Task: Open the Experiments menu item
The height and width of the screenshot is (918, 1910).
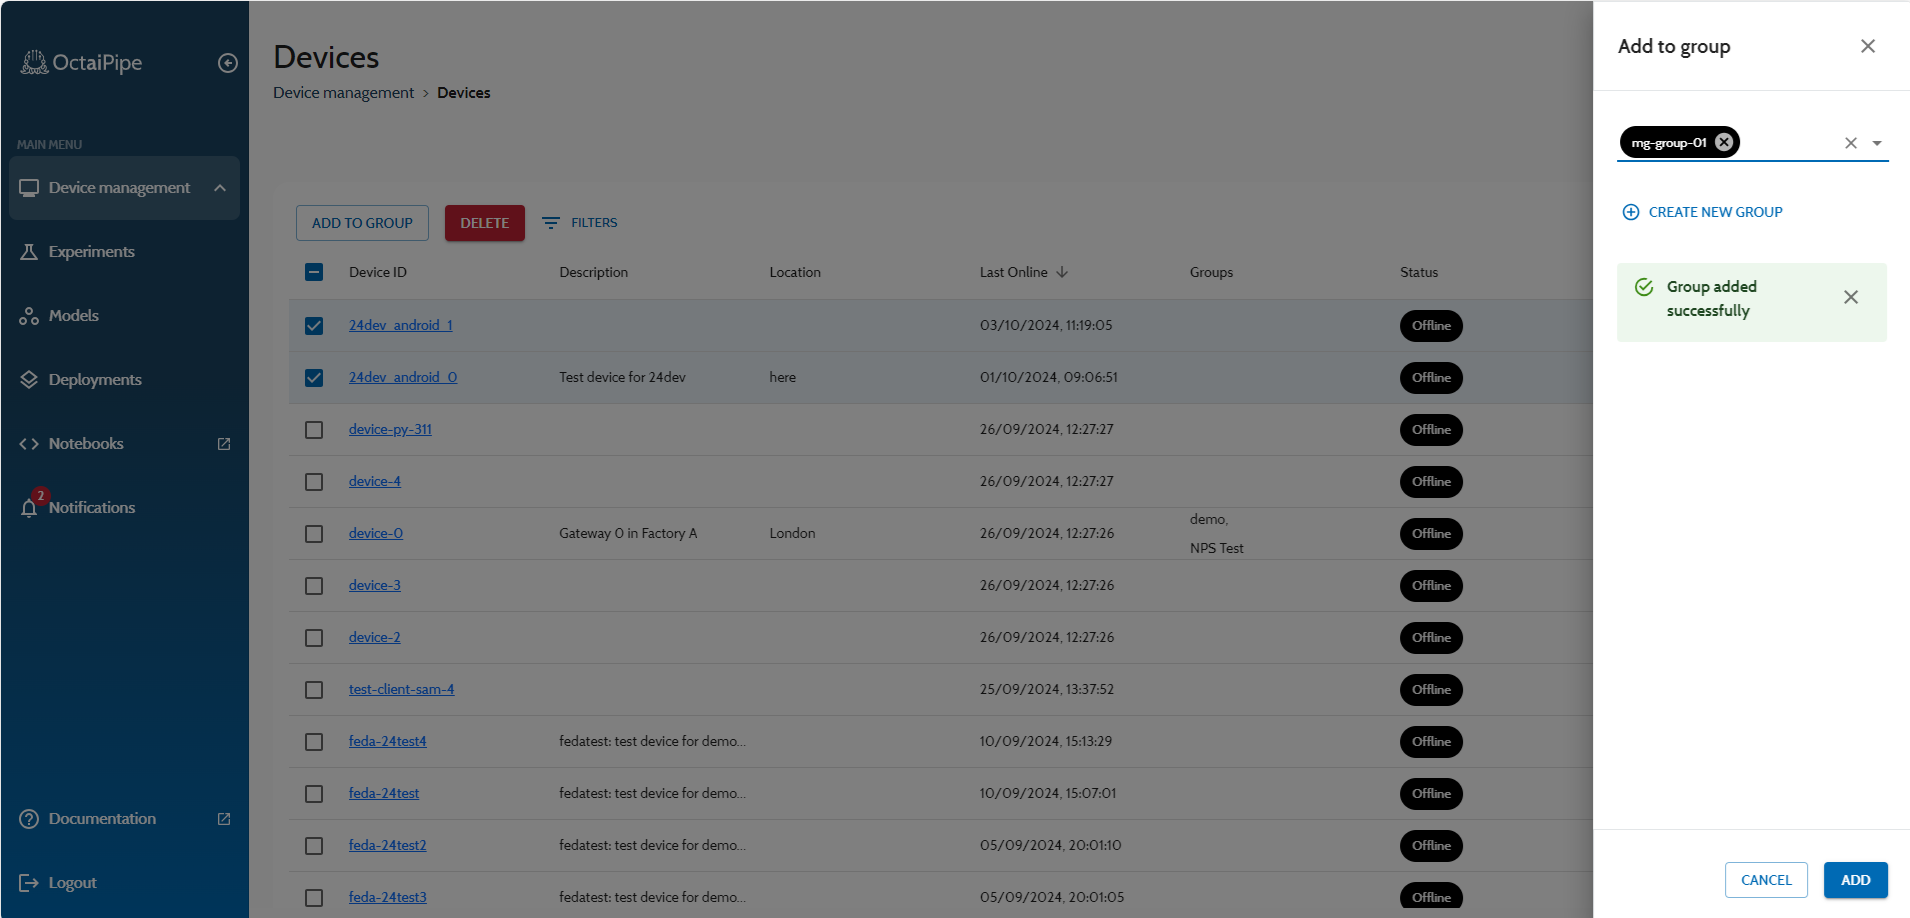Action: click(x=124, y=252)
